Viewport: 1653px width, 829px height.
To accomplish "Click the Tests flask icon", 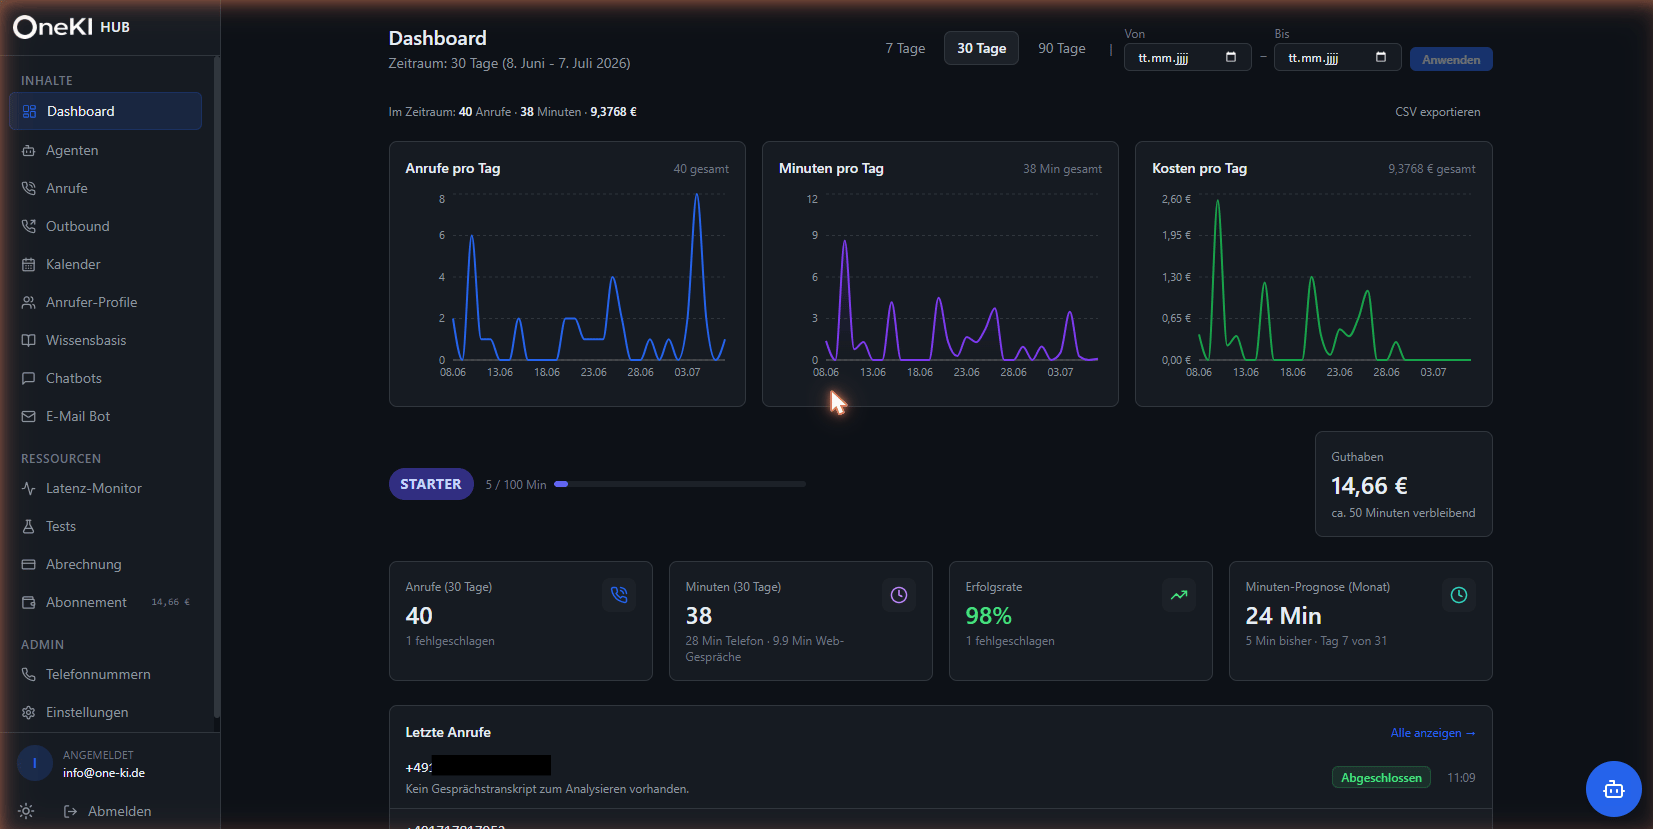I will tap(29, 526).
